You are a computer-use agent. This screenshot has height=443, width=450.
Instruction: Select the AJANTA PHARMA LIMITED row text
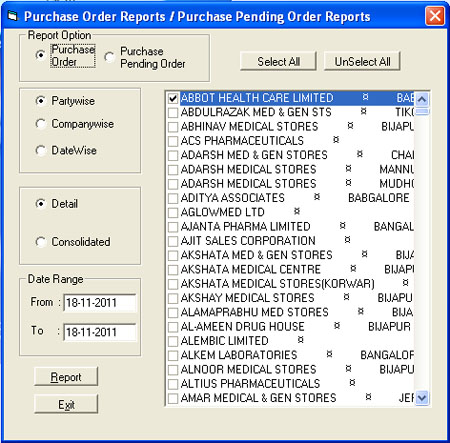coord(246,227)
